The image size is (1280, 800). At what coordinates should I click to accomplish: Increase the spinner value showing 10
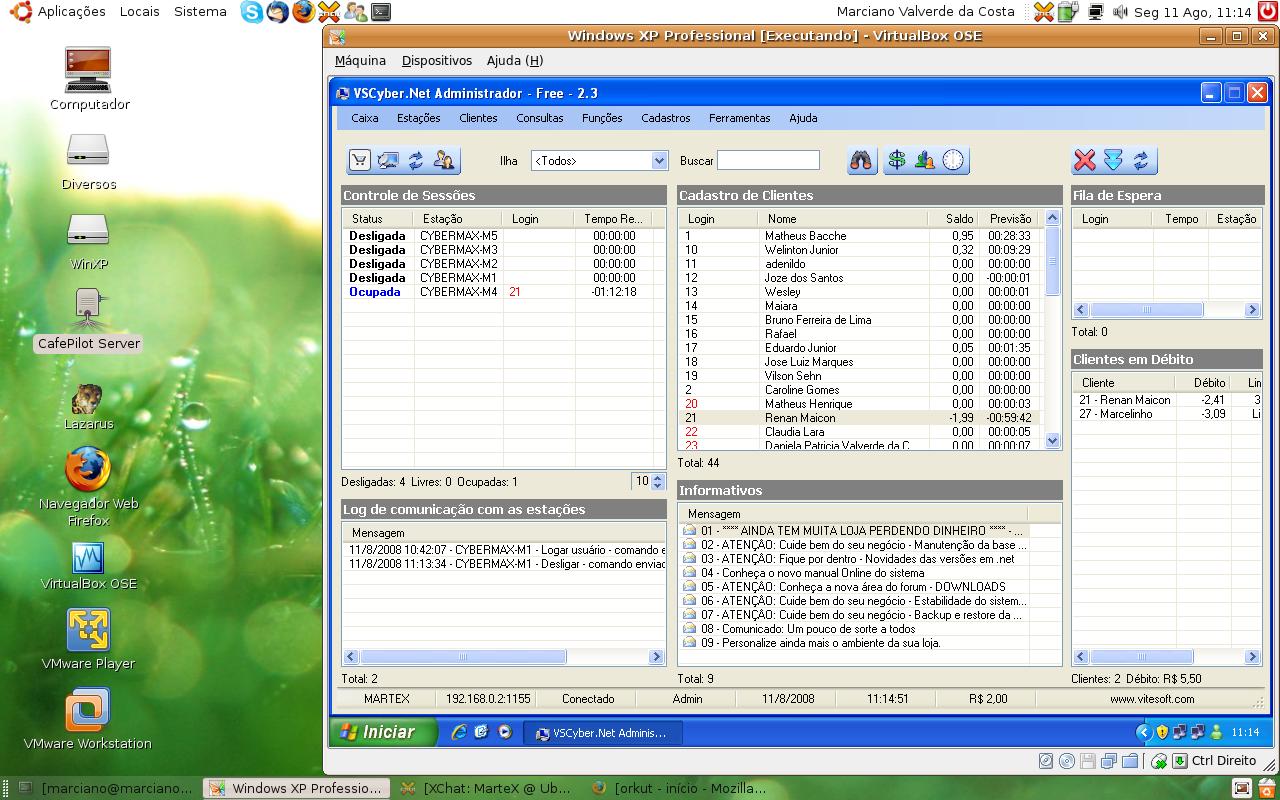click(657, 477)
